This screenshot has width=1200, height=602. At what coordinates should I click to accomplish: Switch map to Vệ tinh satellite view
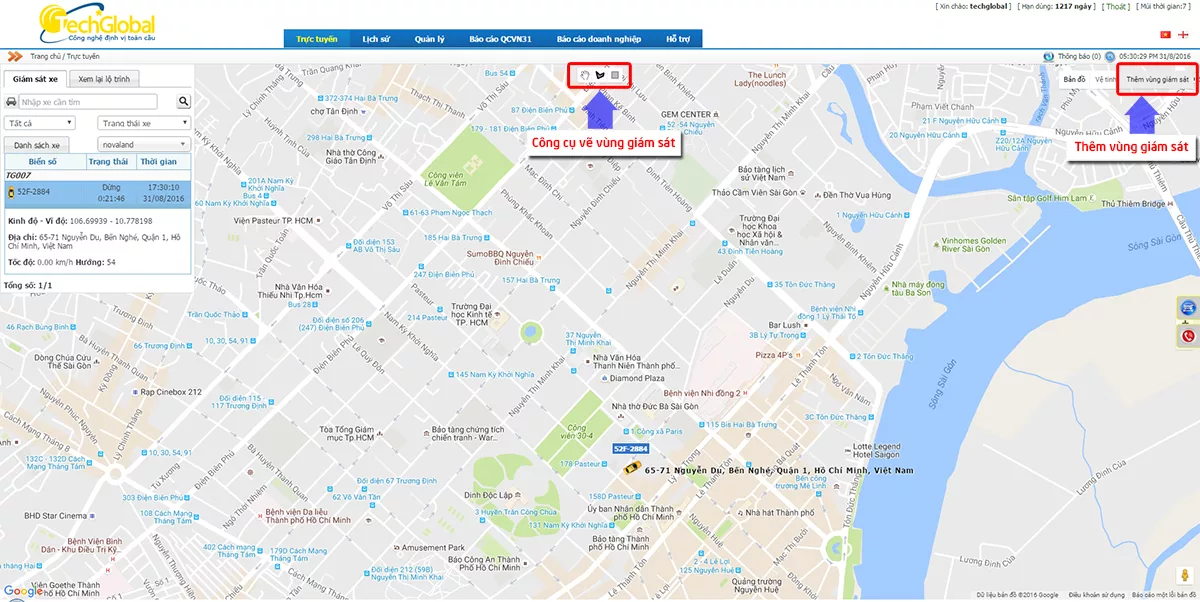(1105, 79)
